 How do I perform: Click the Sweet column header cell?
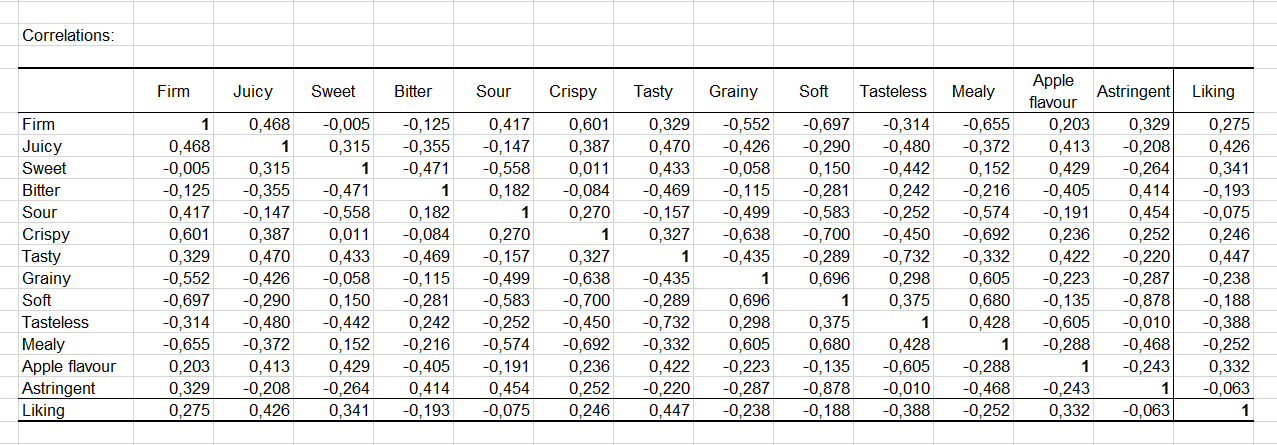pyautogui.click(x=333, y=91)
